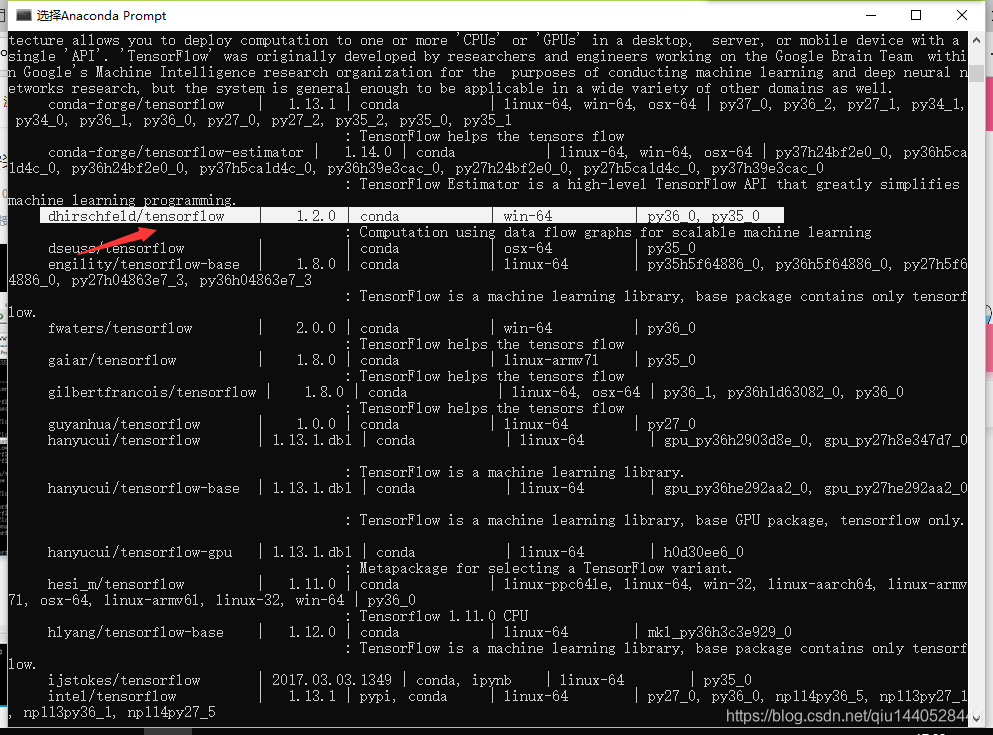Click the scrollbar up arrow

(x=976, y=41)
